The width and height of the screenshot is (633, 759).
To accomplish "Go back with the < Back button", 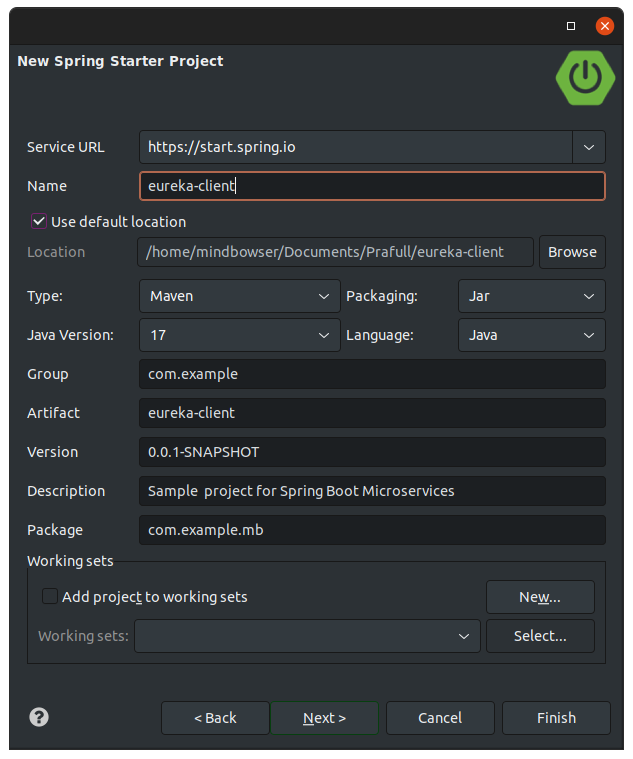I will pos(215,718).
